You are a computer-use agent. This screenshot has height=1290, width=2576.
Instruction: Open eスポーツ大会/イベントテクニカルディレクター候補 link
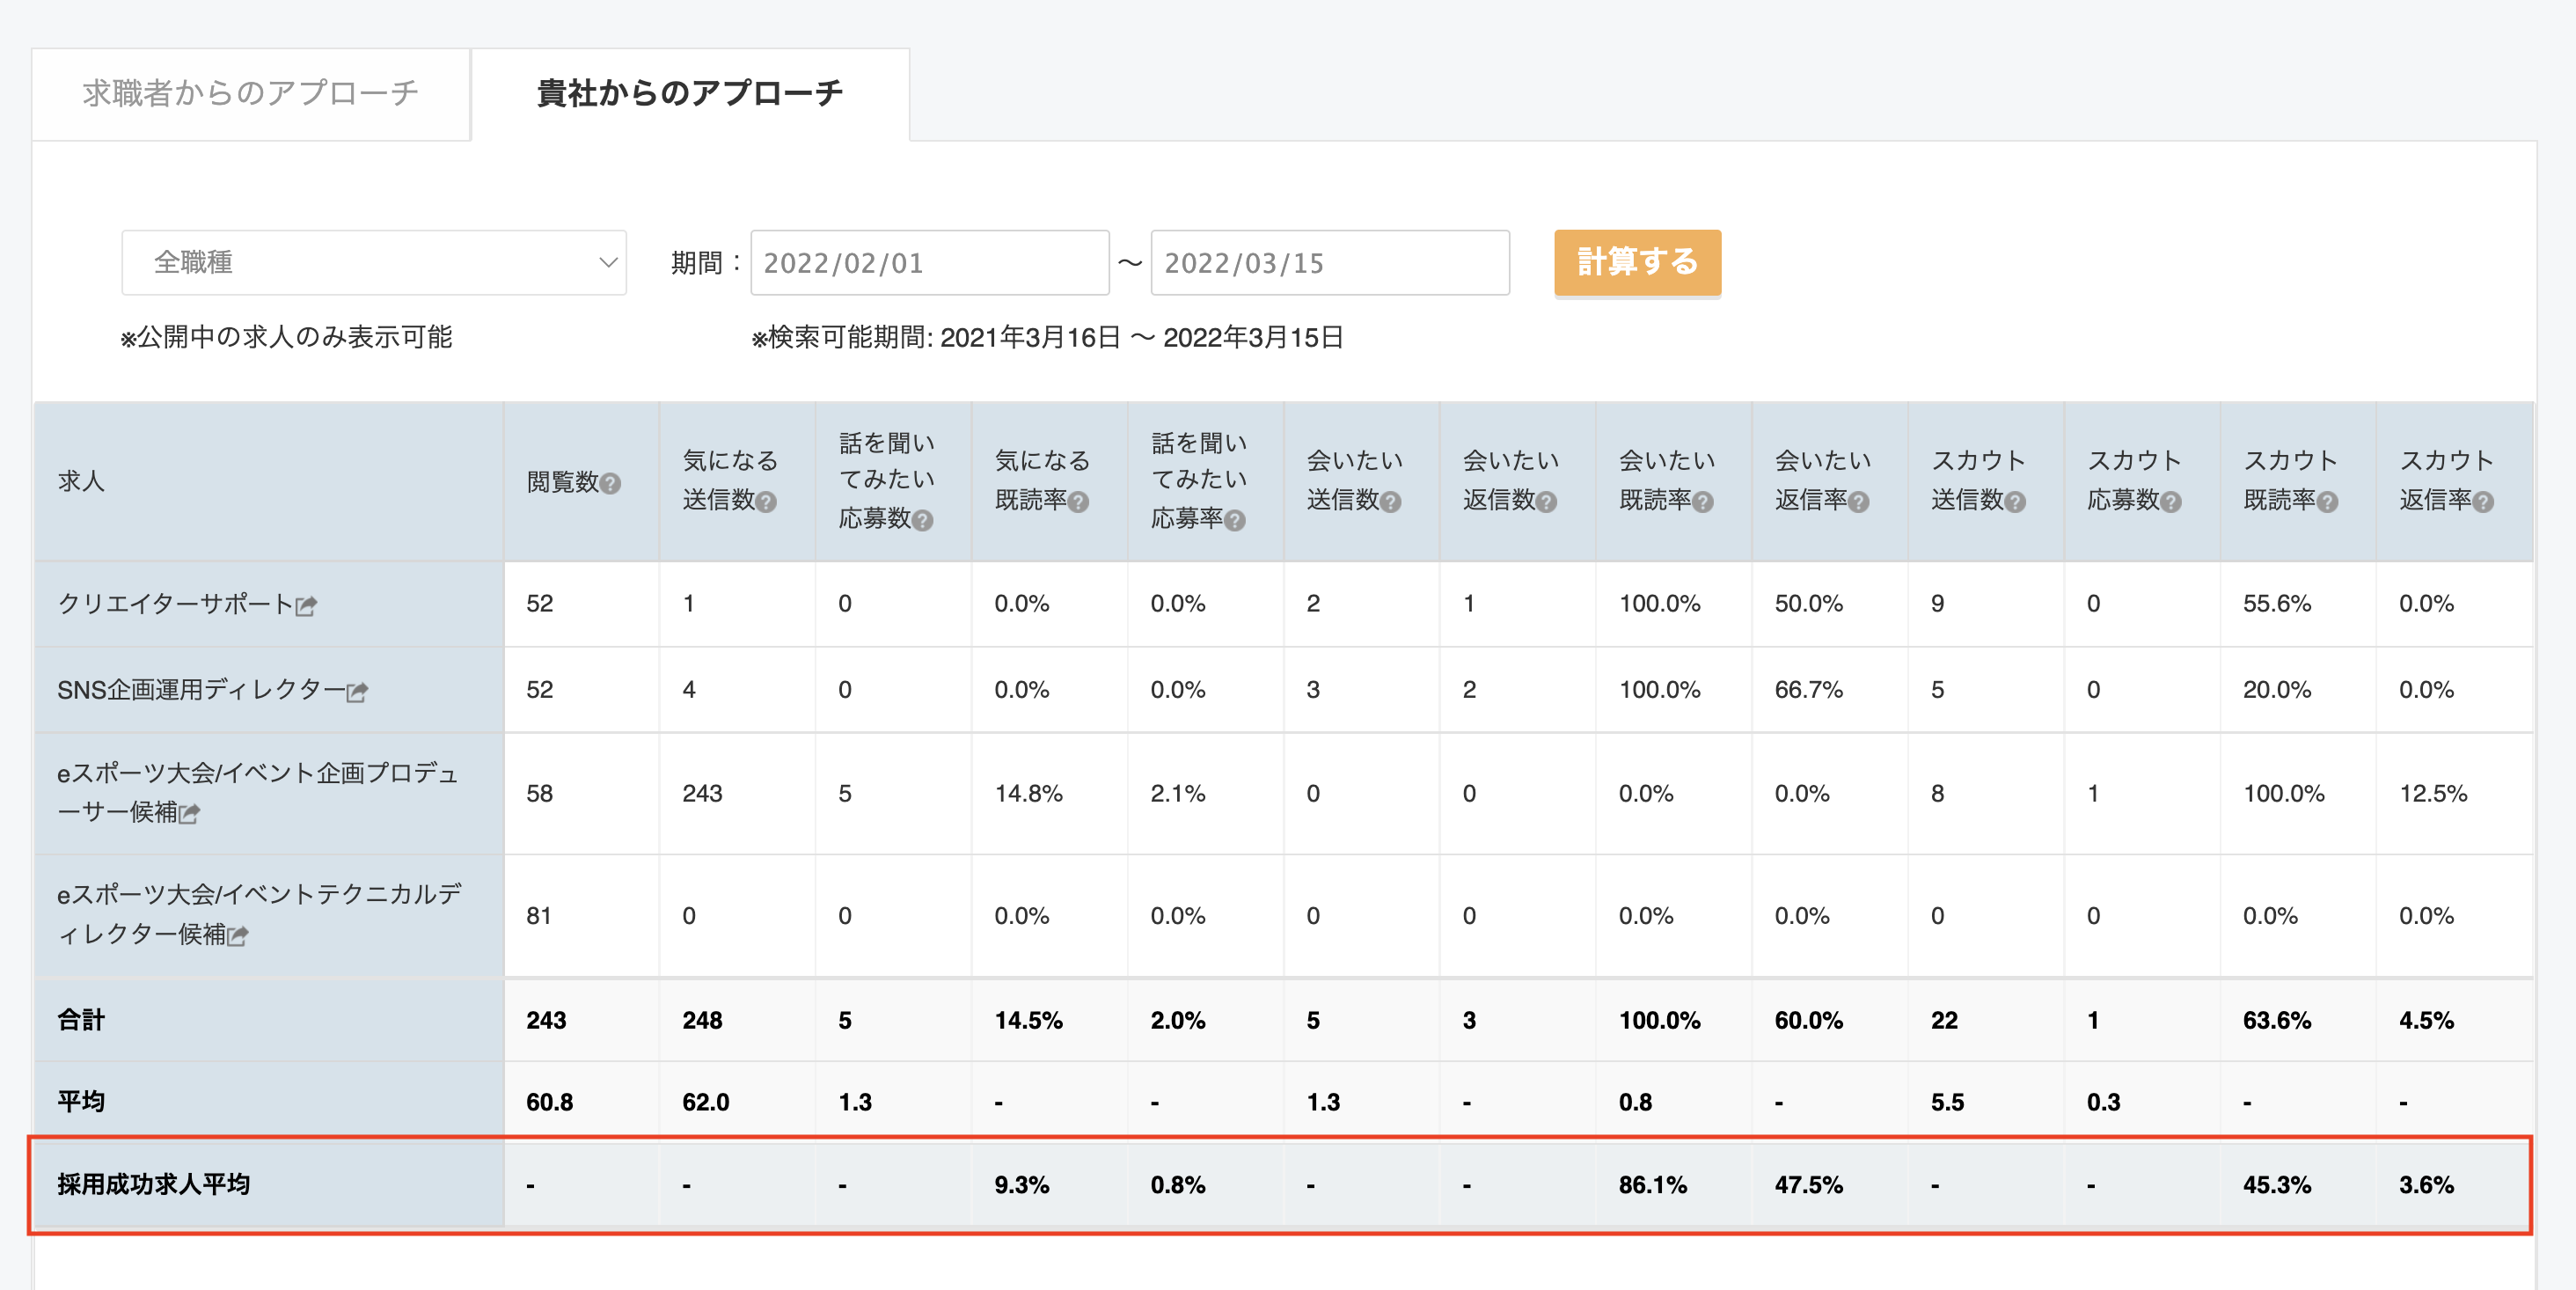259,914
